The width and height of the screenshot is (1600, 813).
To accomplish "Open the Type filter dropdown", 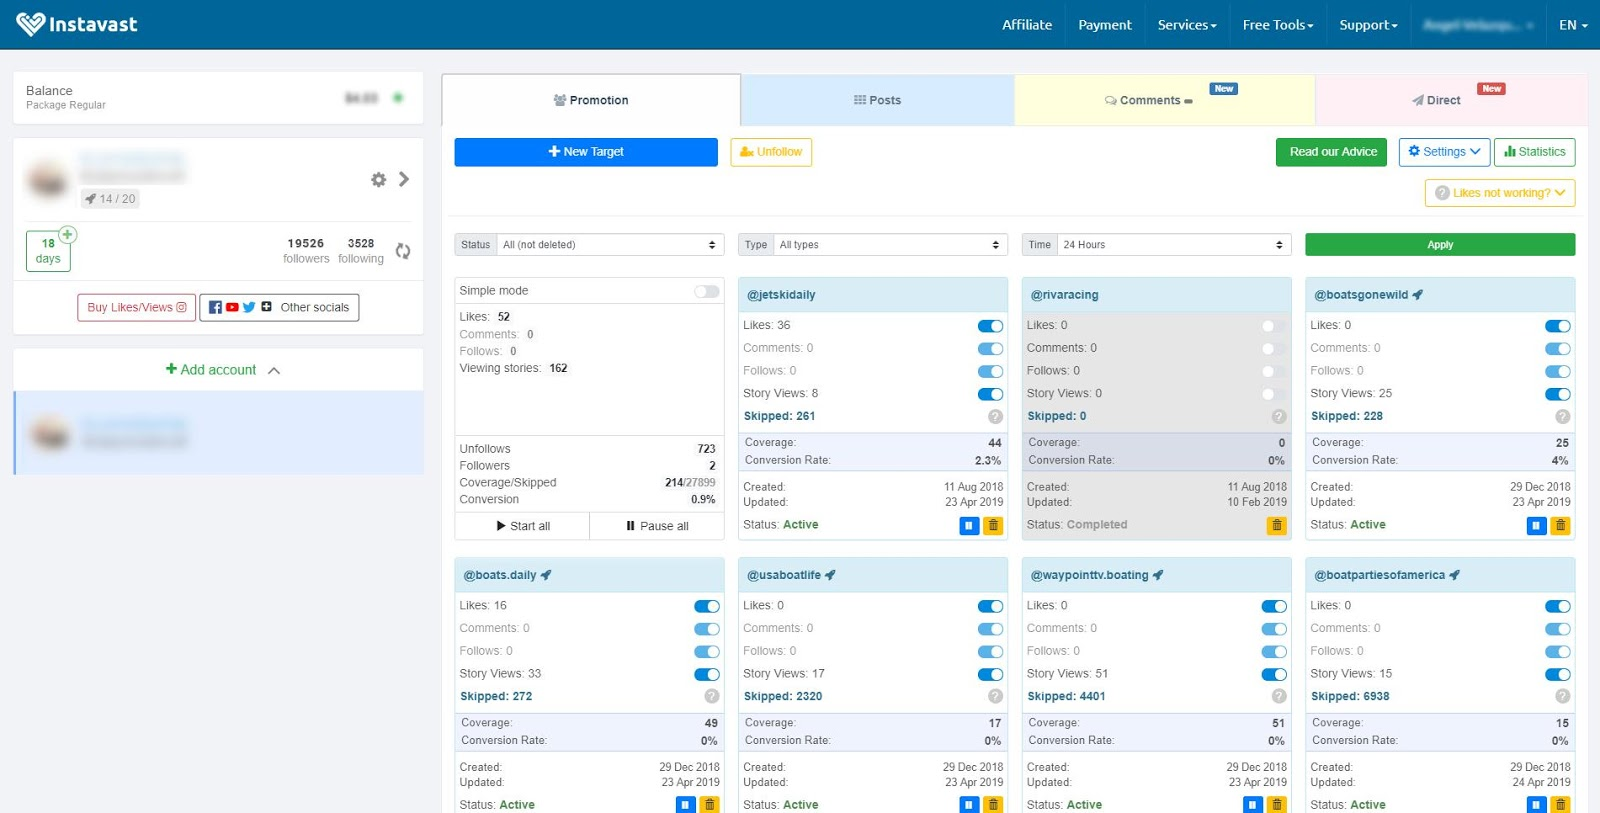I will point(890,245).
